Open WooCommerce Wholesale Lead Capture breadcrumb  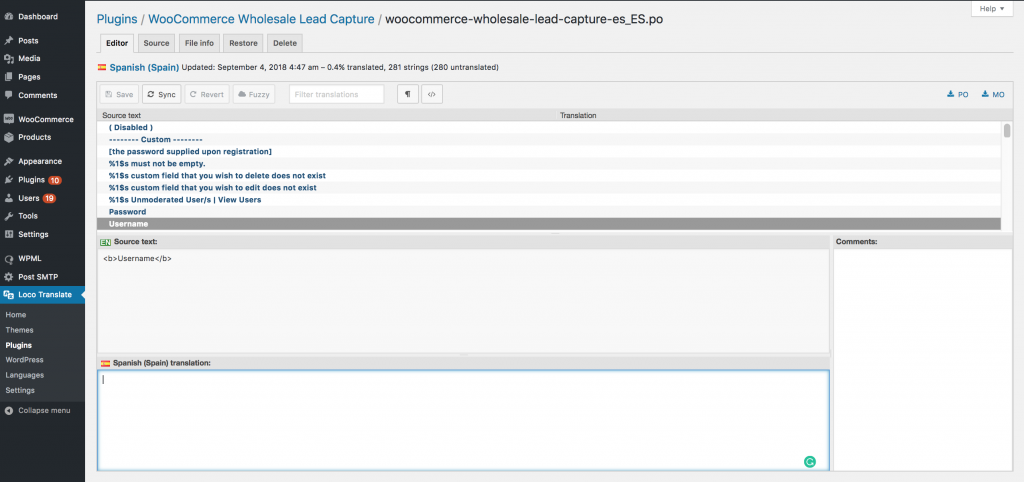261,19
